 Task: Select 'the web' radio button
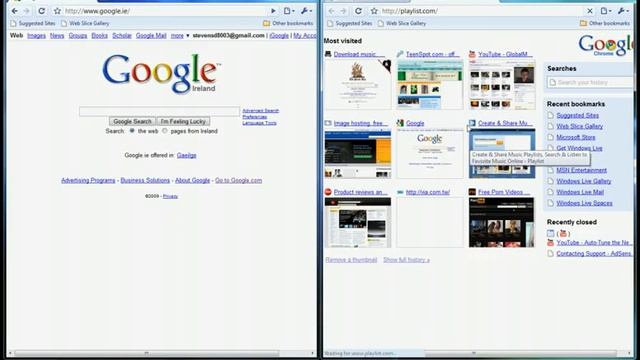coord(132,131)
